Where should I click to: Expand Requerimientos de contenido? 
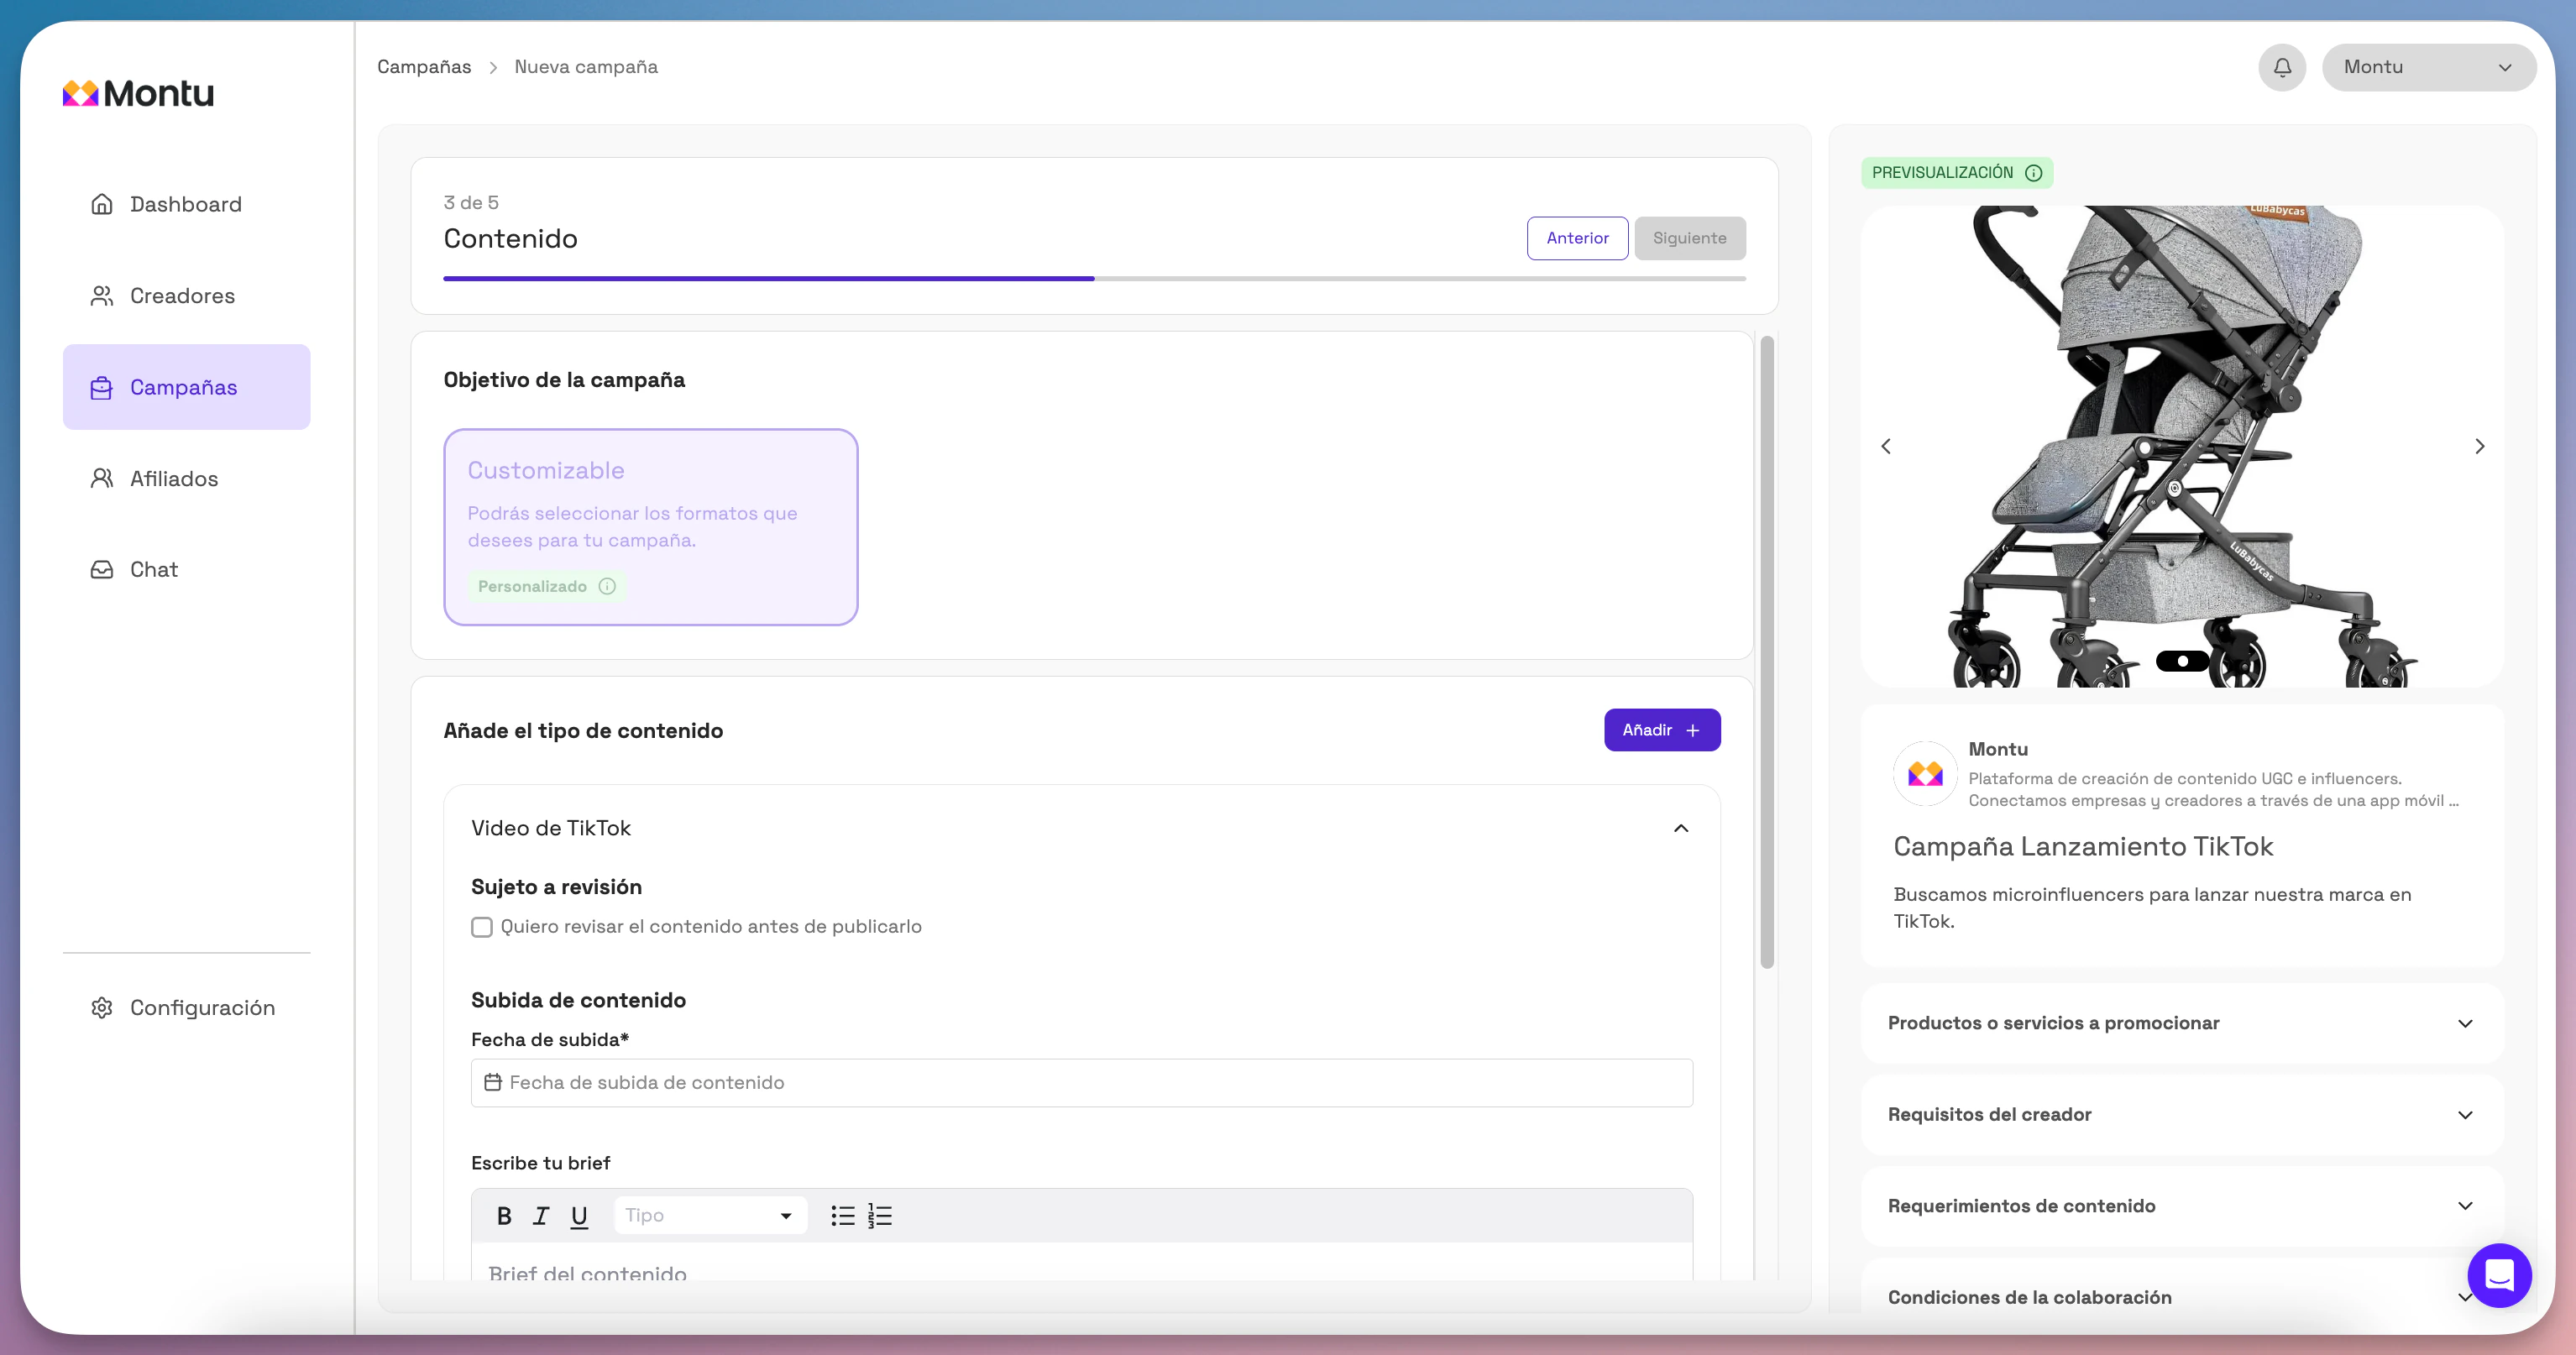coord(2182,1206)
